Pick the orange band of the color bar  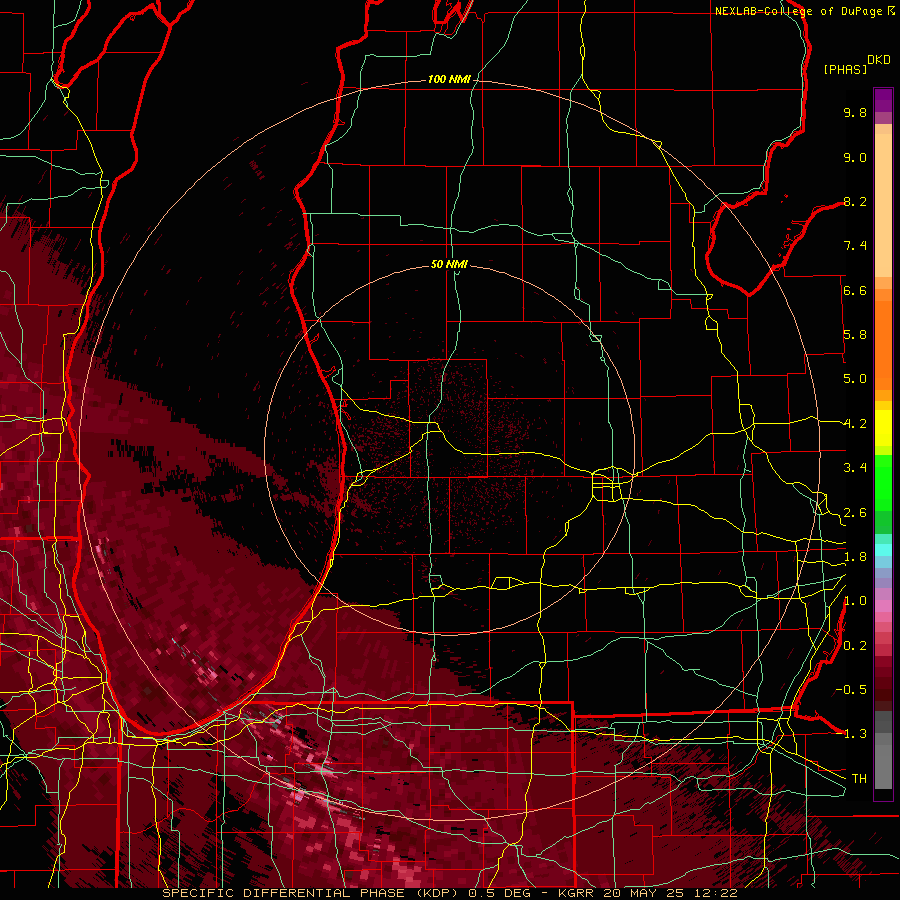[883, 345]
